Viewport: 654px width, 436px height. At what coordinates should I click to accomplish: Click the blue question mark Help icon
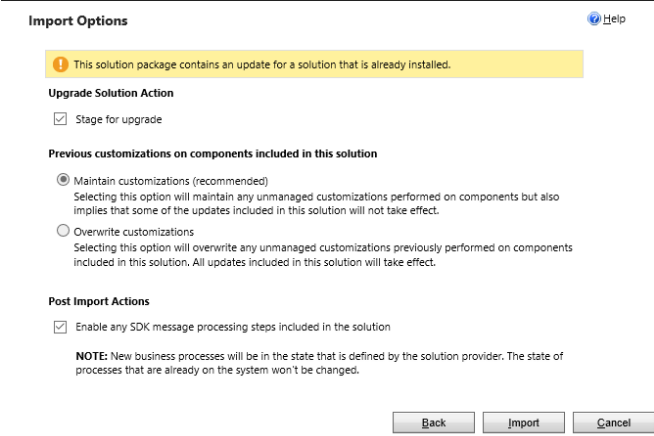pyautogui.click(x=594, y=19)
